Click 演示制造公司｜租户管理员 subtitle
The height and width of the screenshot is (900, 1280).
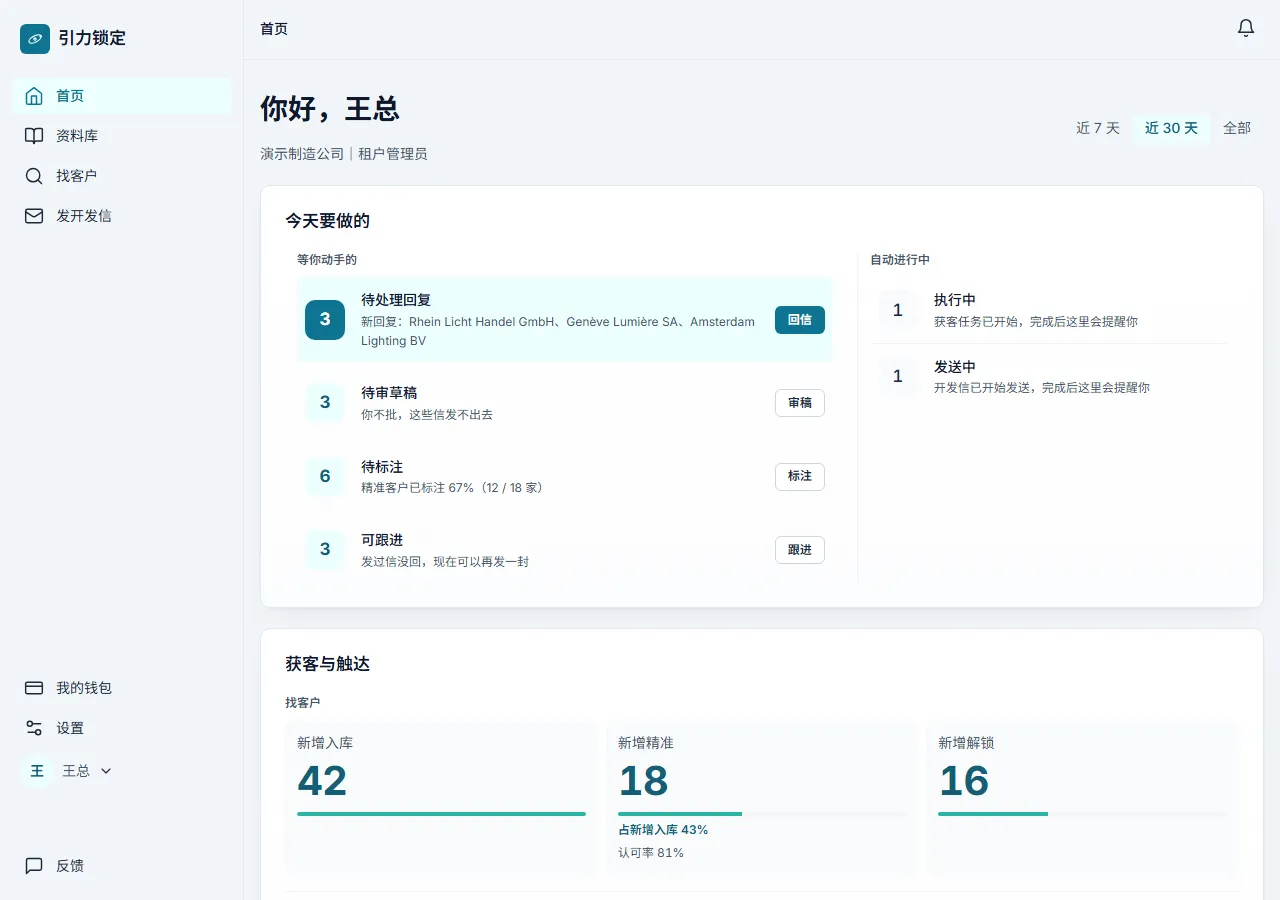point(344,154)
